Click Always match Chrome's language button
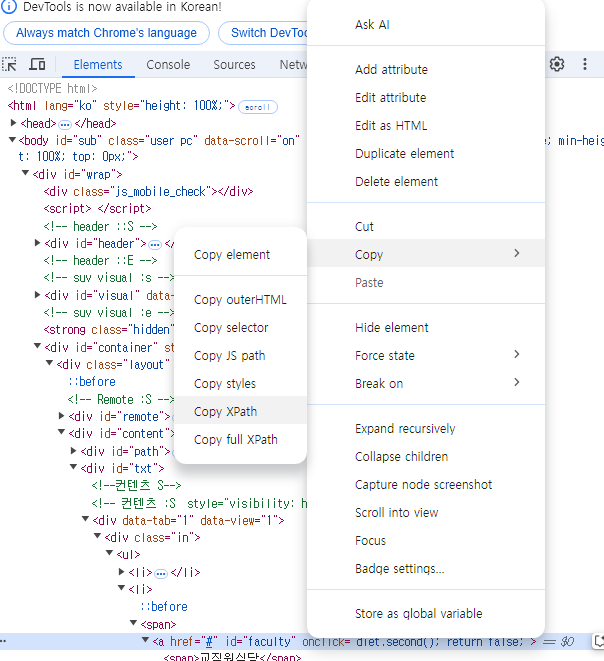Image resolution: width=604 pixels, height=661 pixels. tap(107, 33)
